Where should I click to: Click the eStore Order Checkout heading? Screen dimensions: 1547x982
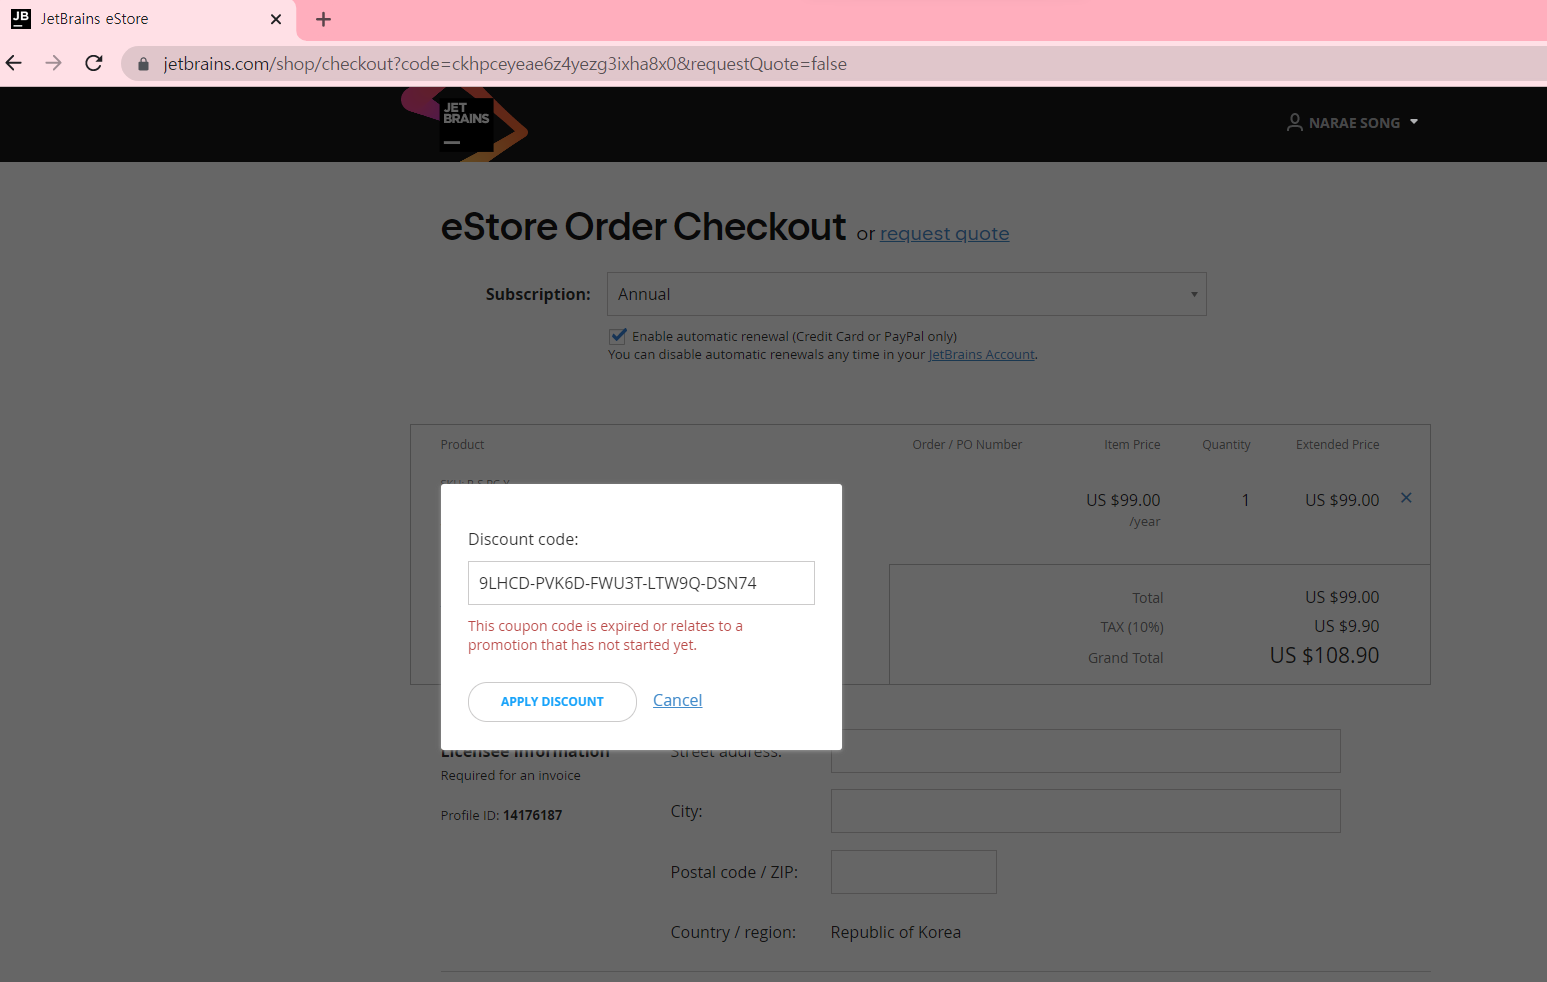pyautogui.click(x=643, y=227)
